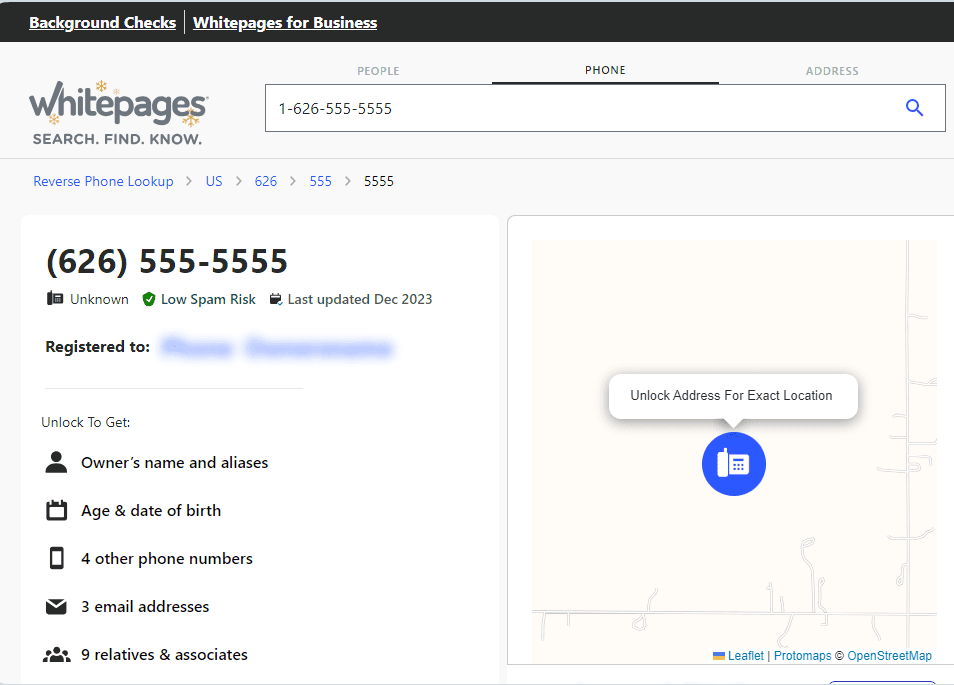Click the Unlock To Get: heading
This screenshot has width=954, height=685.
coord(86,422)
